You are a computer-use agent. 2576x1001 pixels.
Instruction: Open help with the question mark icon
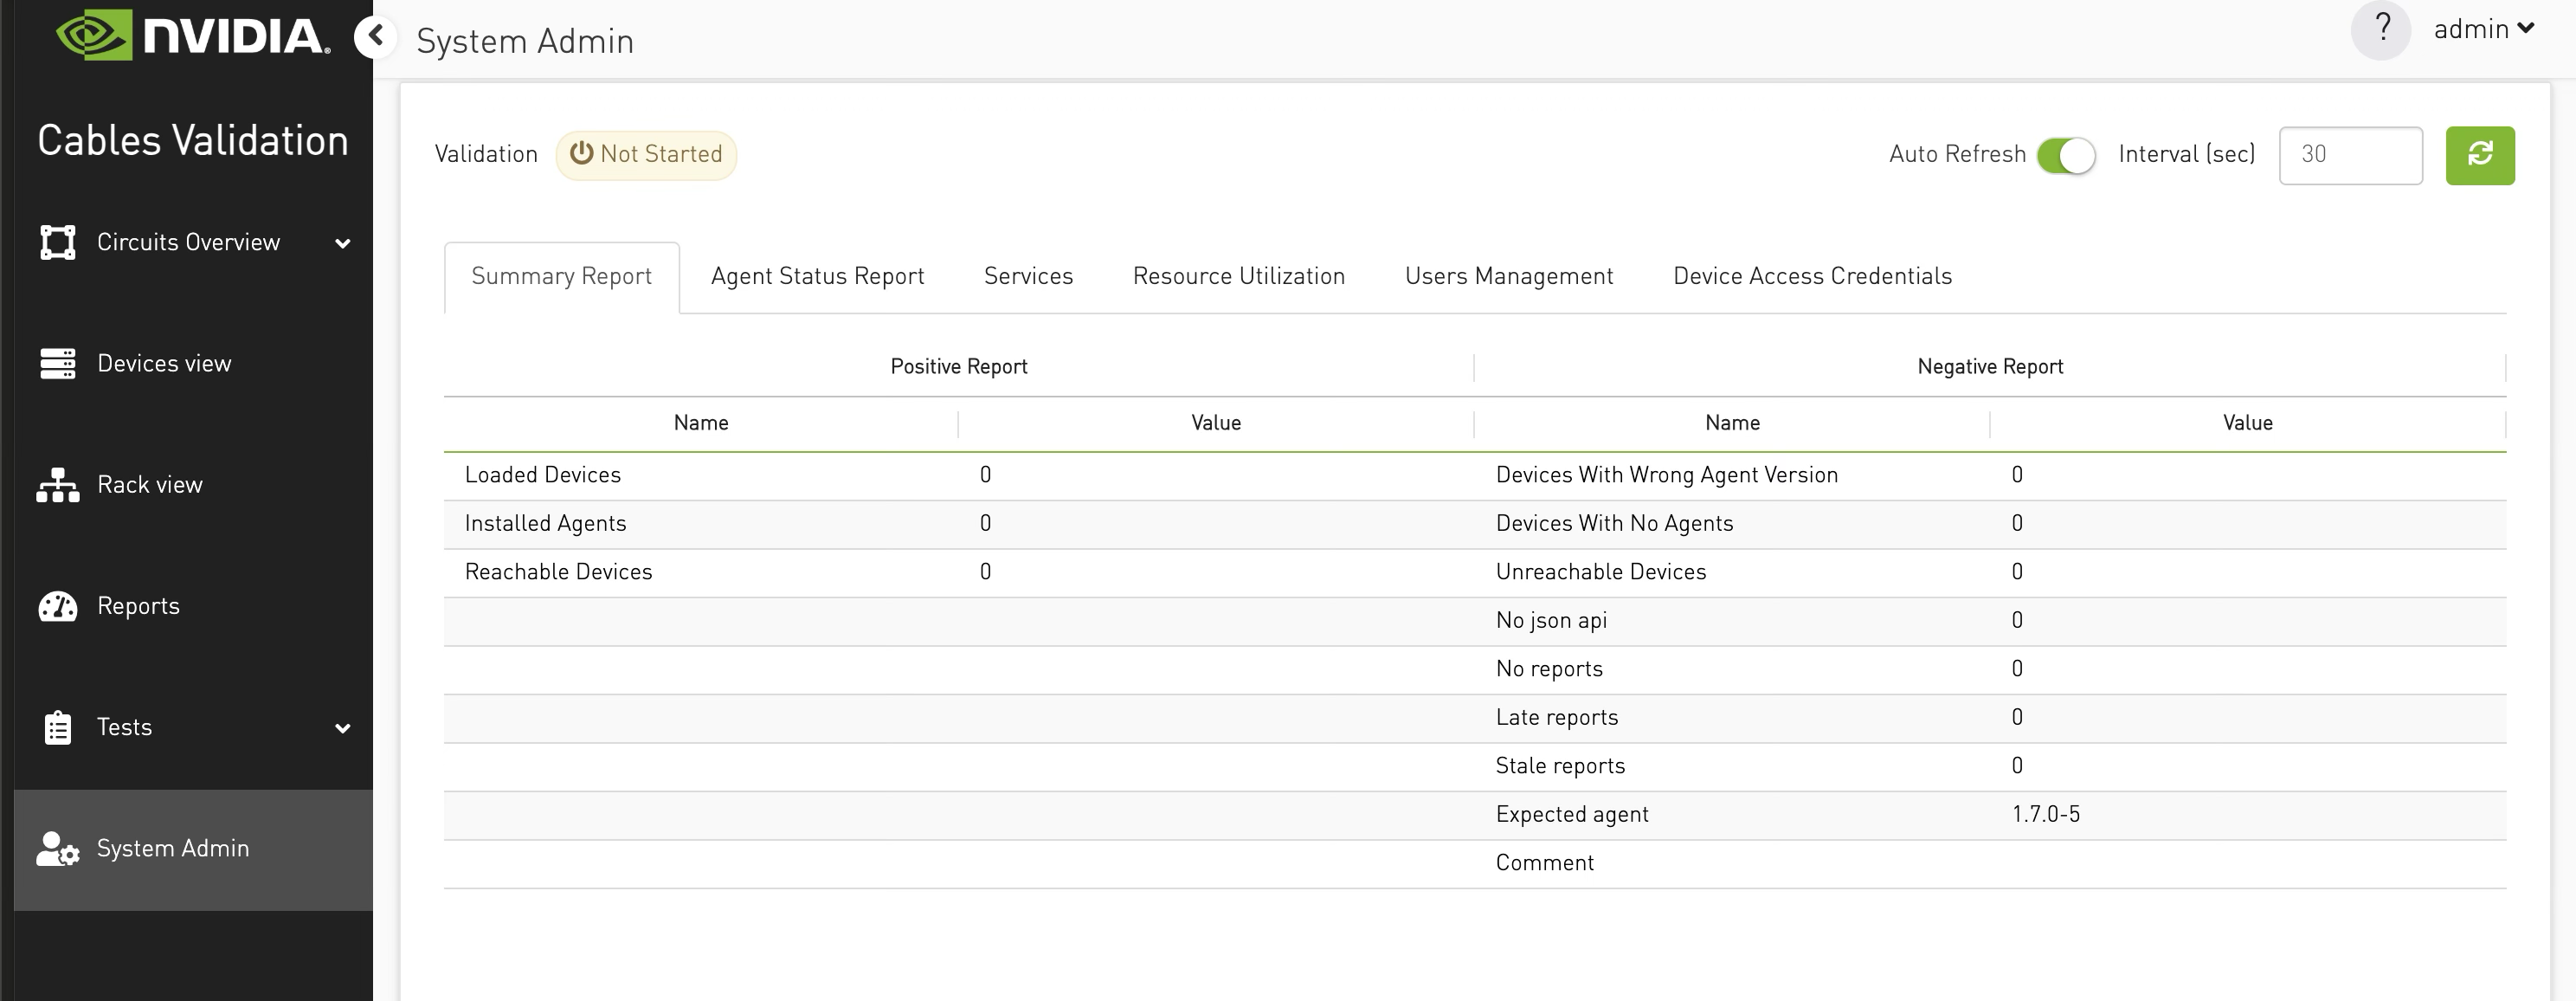click(x=2382, y=29)
